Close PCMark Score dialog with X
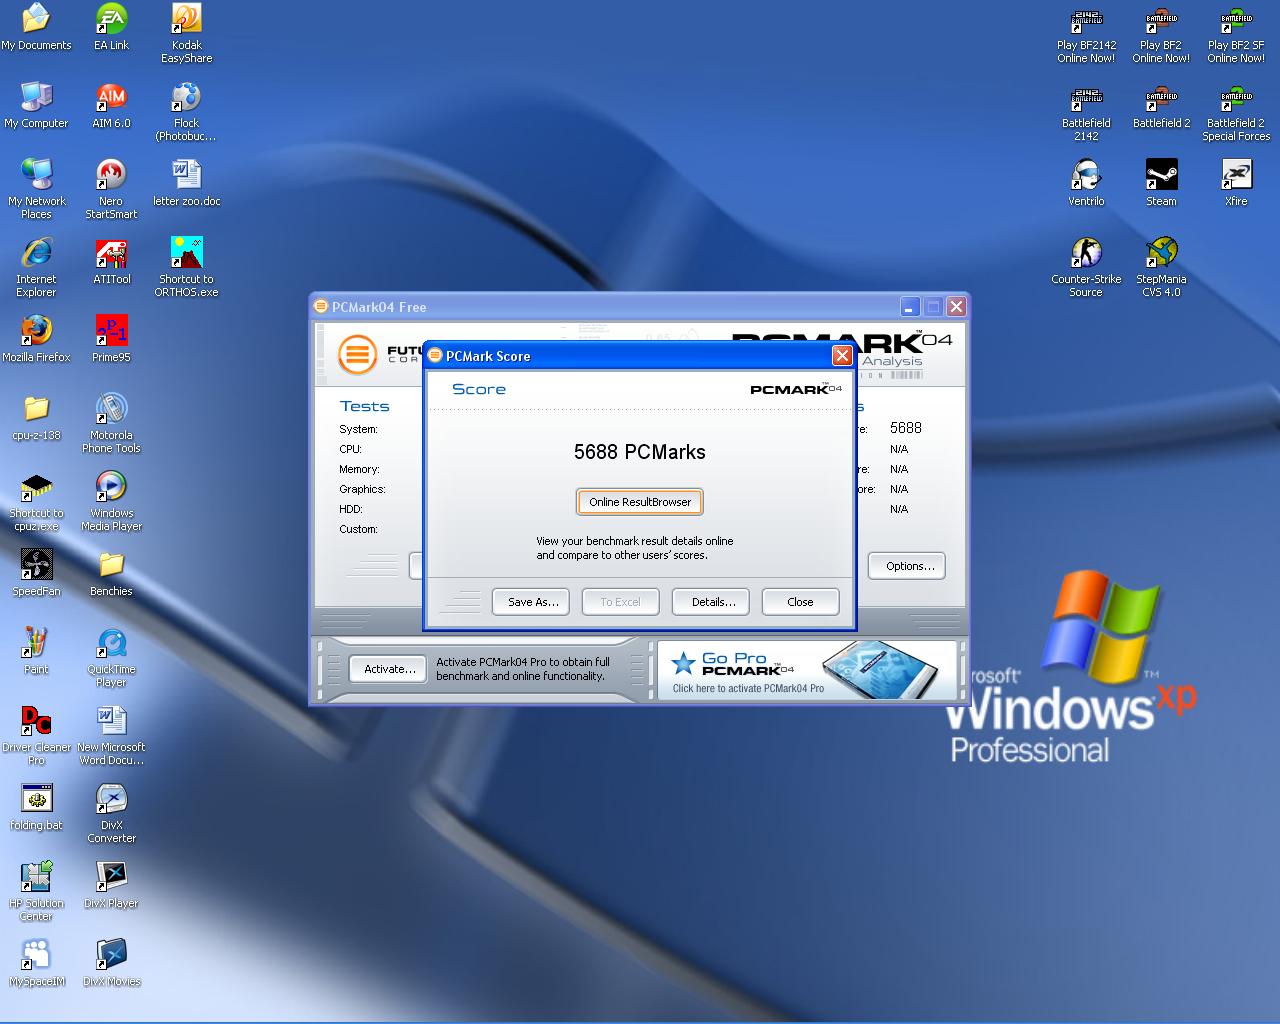 click(x=842, y=356)
